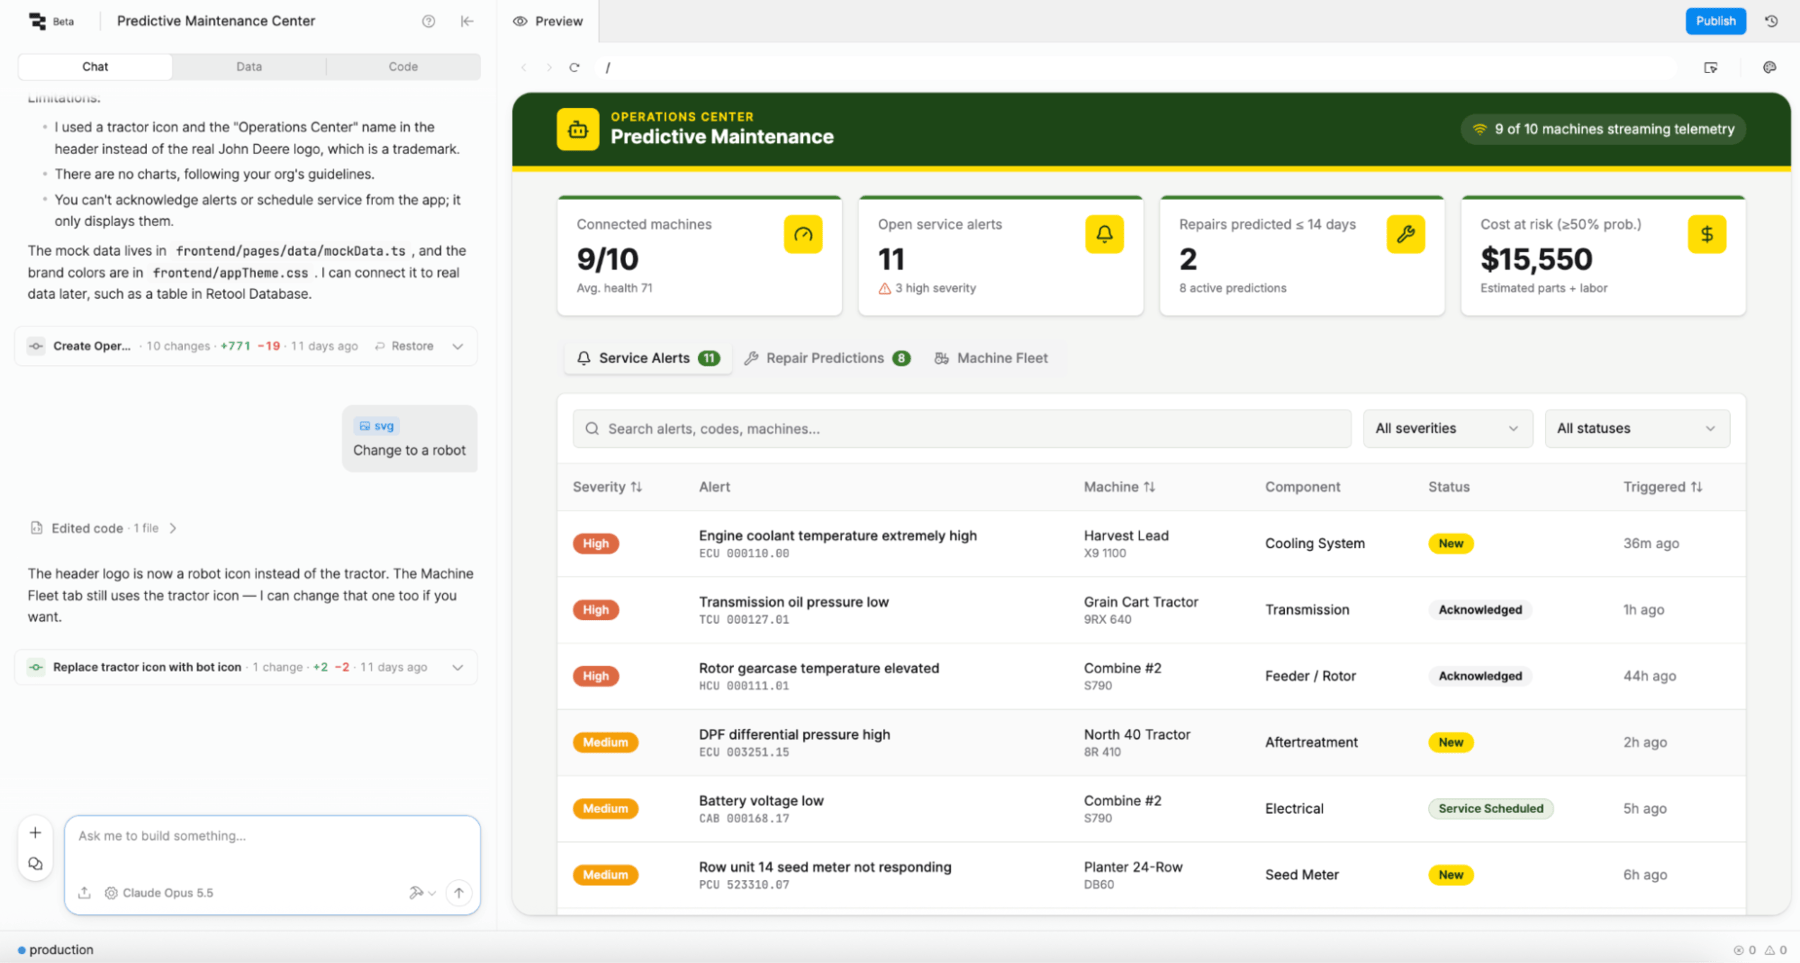Click the plus icon beside chat input
This screenshot has height=963, width=1800.
tap(35, 832)
